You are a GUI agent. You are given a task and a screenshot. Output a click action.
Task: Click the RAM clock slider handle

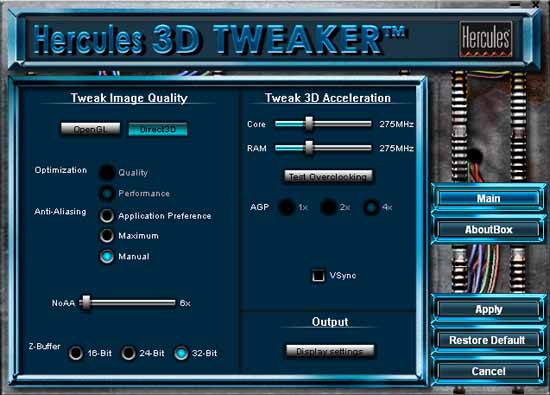309,148
